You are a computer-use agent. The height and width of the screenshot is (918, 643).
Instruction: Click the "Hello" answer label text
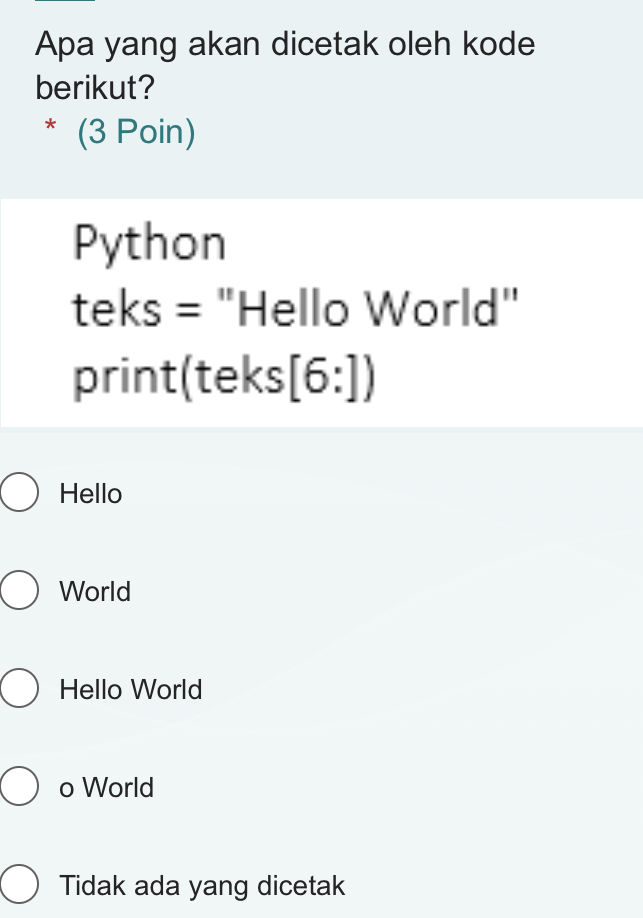coord(91,494)
